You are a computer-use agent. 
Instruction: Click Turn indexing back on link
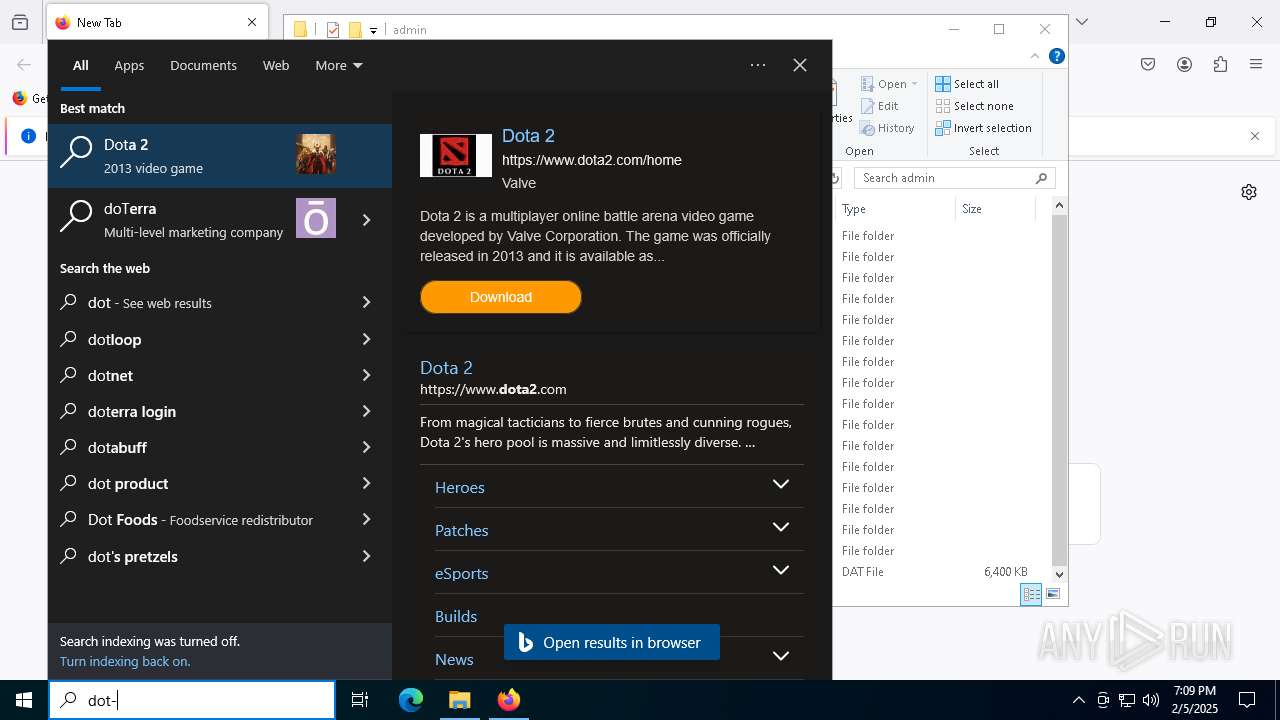pos(125,661)
